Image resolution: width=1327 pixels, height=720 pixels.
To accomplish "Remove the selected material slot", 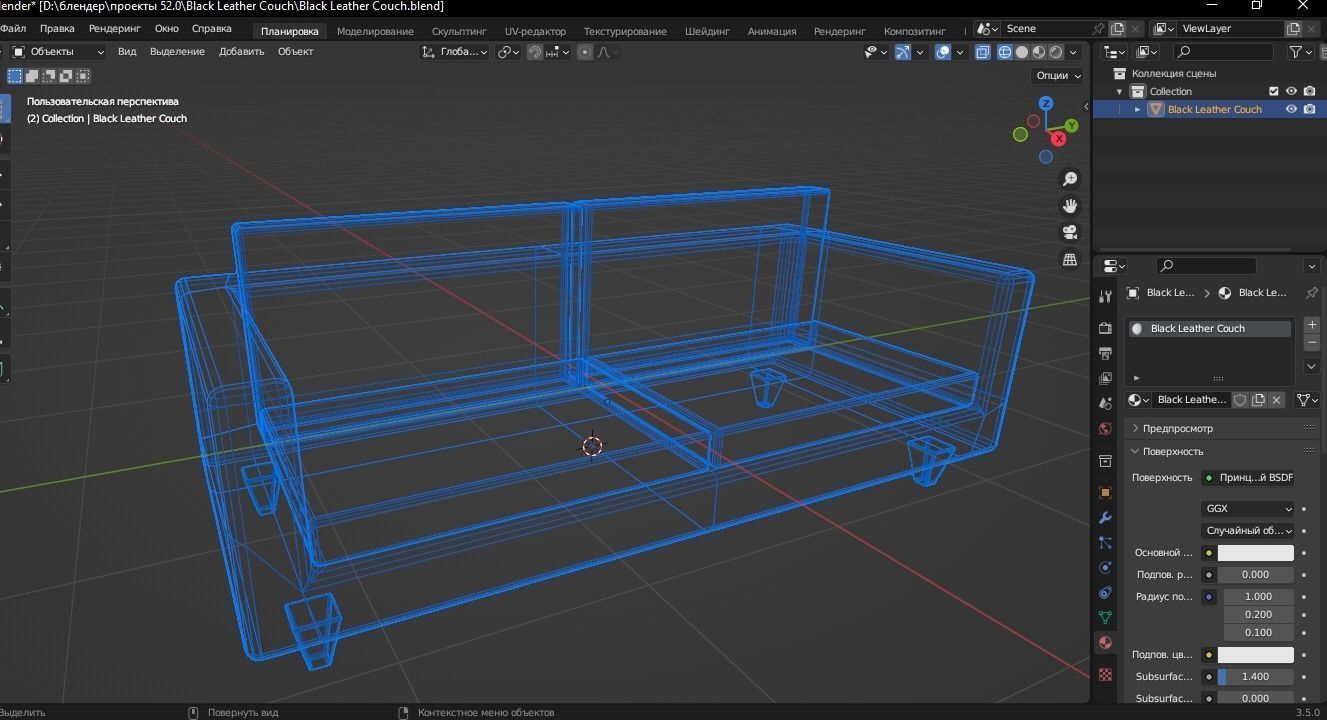I will (x=1312, y=343).
